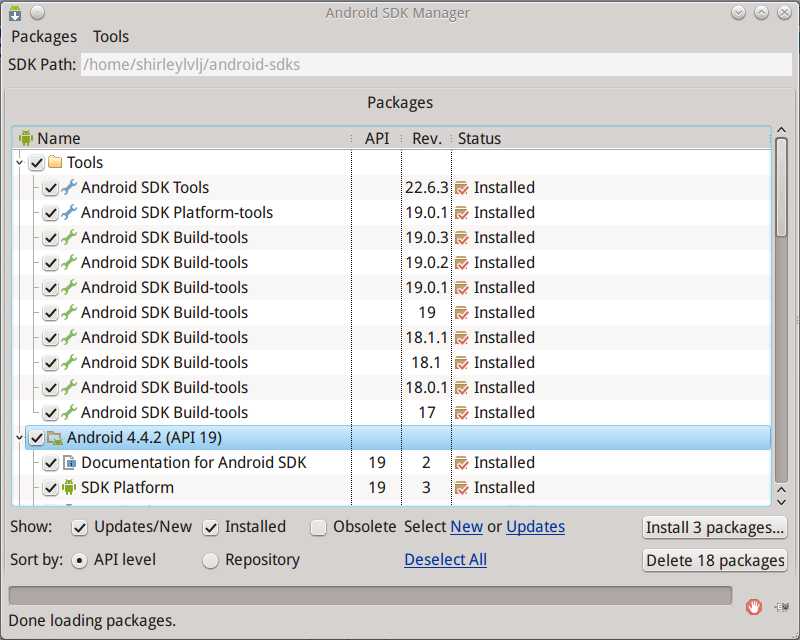Open the Tools menu
The width and height of the screenshot is (800, 640).
click(111, 37)
